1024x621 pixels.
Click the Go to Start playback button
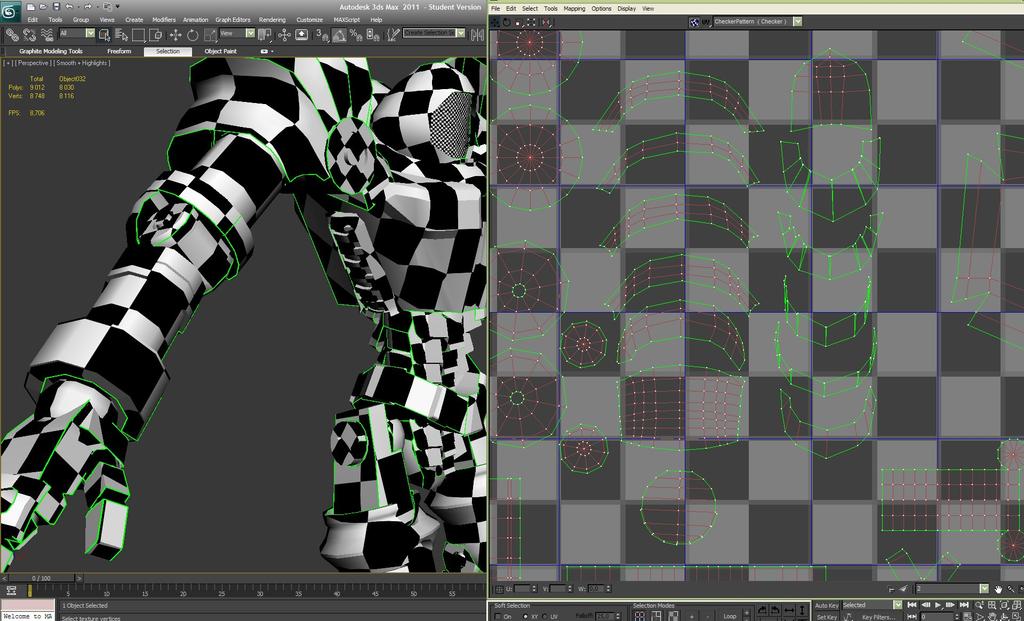click(912, 605)
